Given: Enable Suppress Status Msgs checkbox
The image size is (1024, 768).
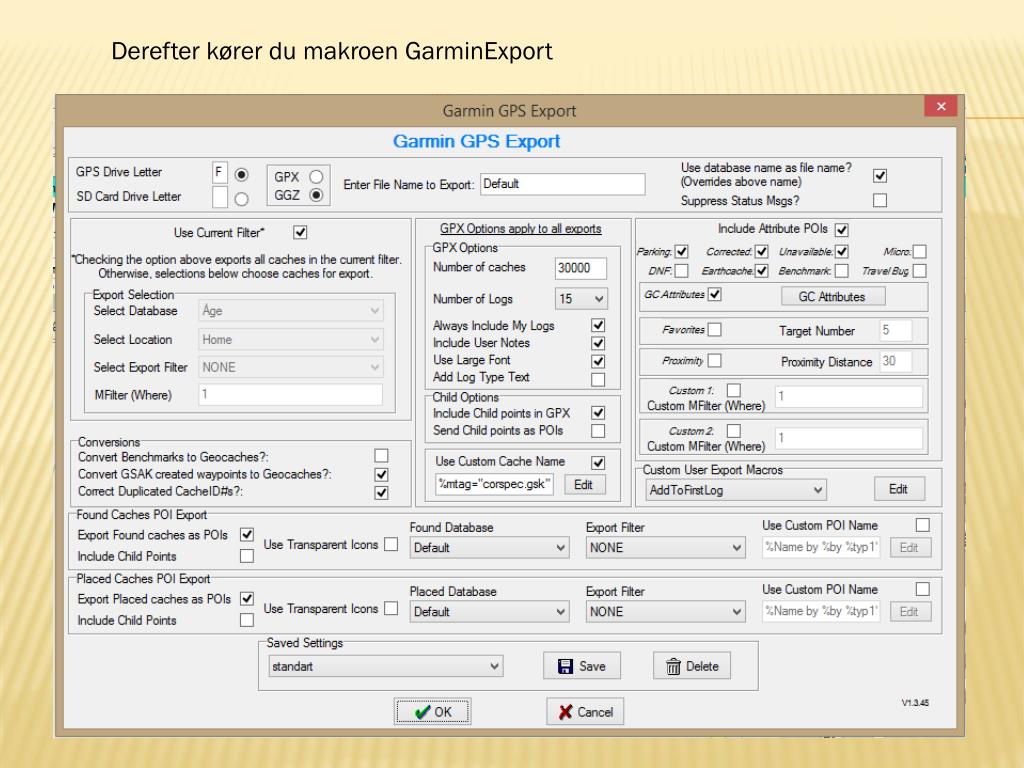Looking at the screenshot, I should [880, 200].
